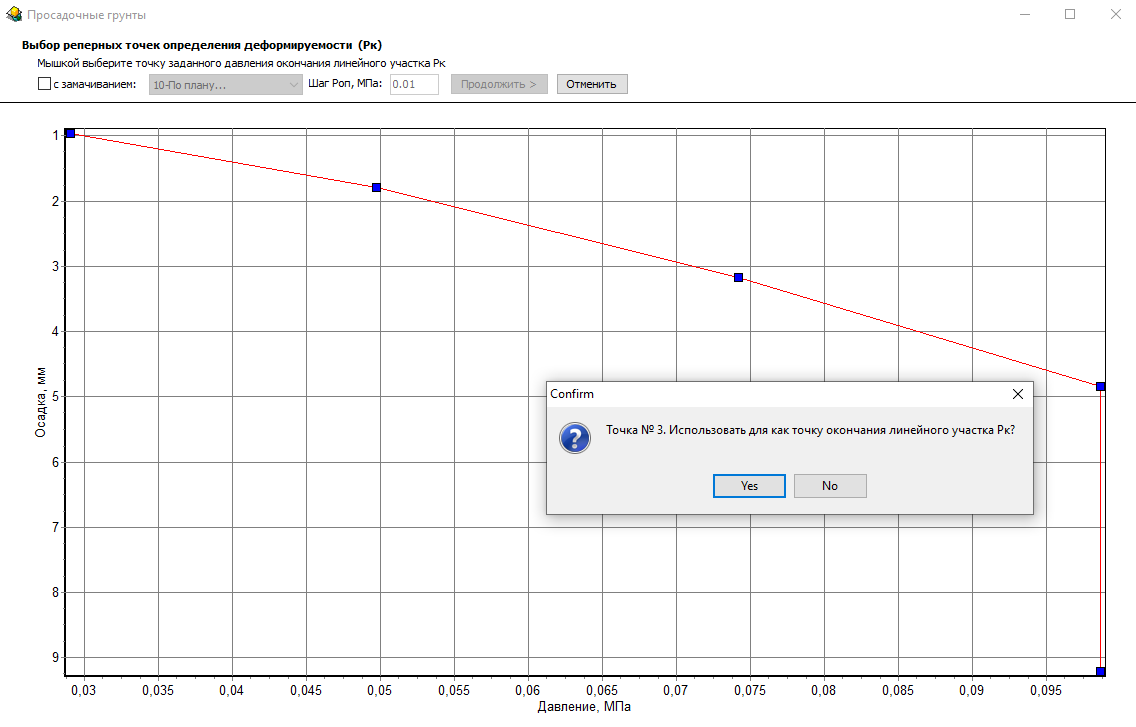Image resolution: width=1136 pixels, height=727 pixels.
Task: Pick the data point near pressure 0,075
Action: point(738,277)
